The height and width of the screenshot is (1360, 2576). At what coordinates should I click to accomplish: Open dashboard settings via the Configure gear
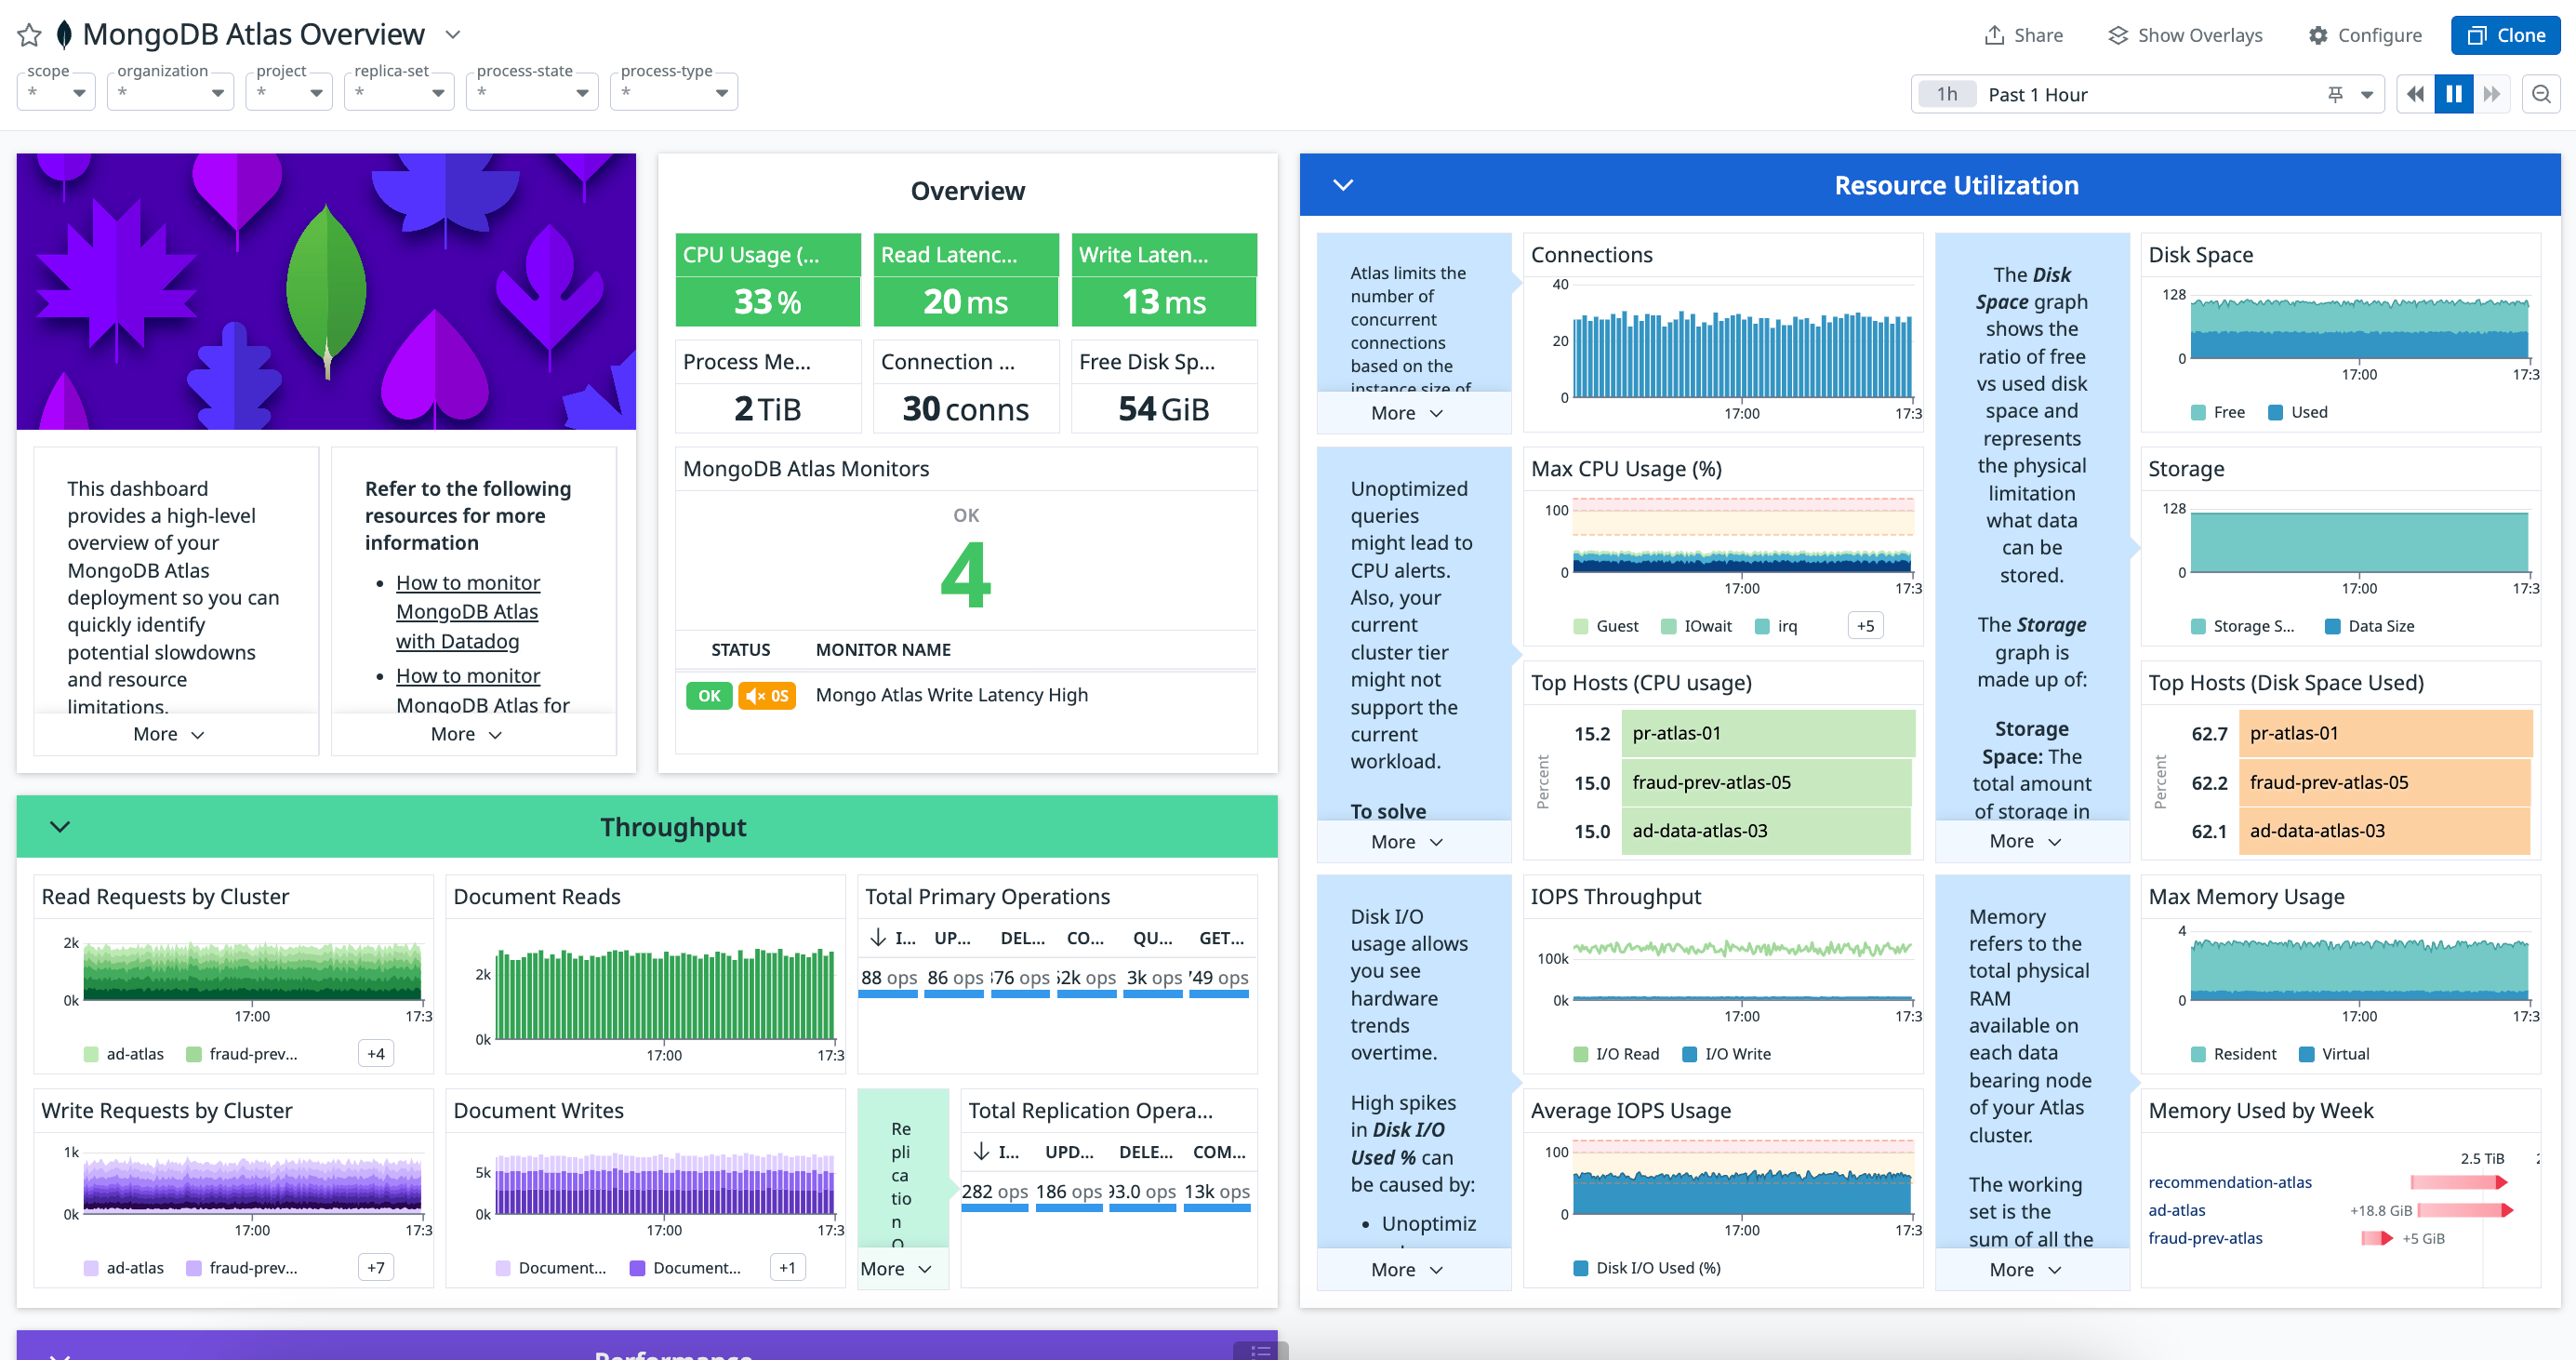2364,34
